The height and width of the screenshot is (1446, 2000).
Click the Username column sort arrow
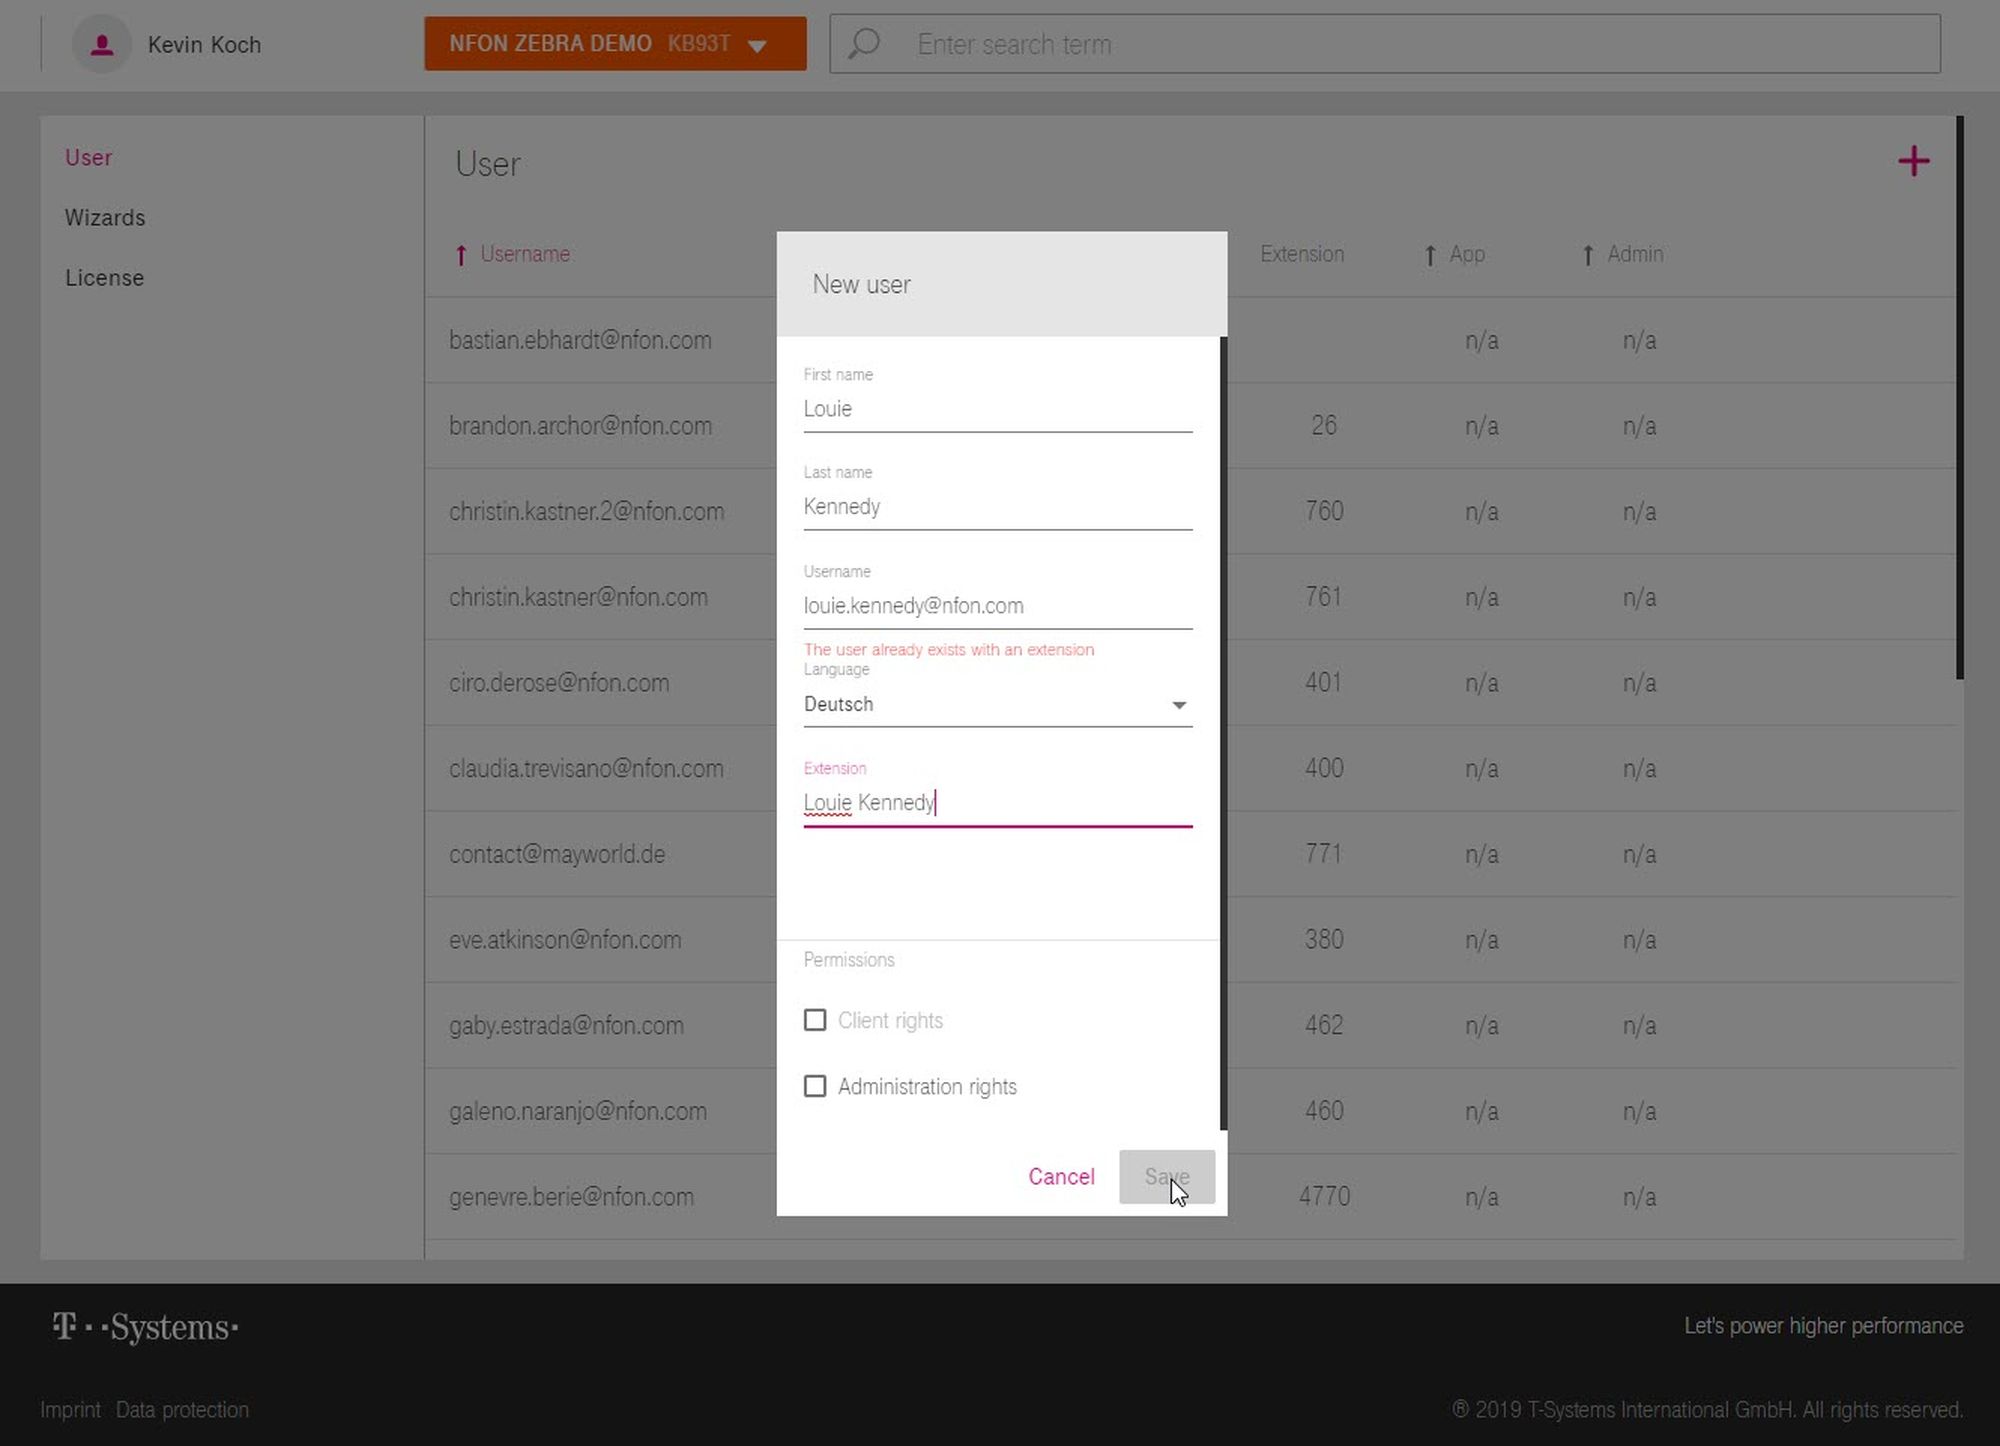coord(461,255)
